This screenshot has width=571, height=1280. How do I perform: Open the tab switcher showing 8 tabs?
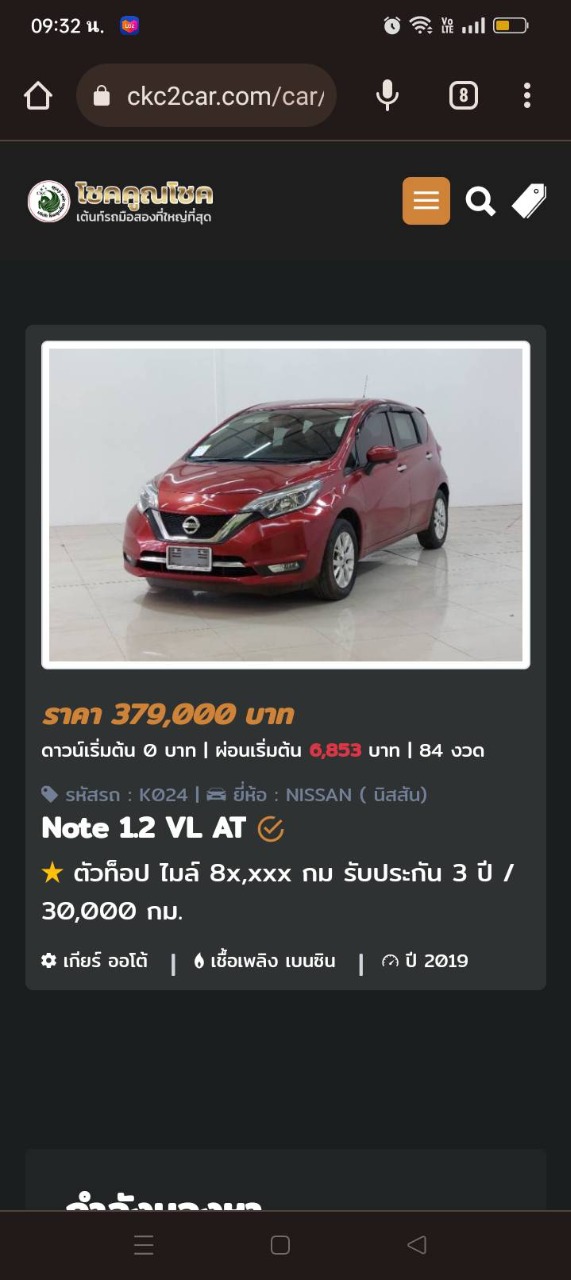point(463,96)
